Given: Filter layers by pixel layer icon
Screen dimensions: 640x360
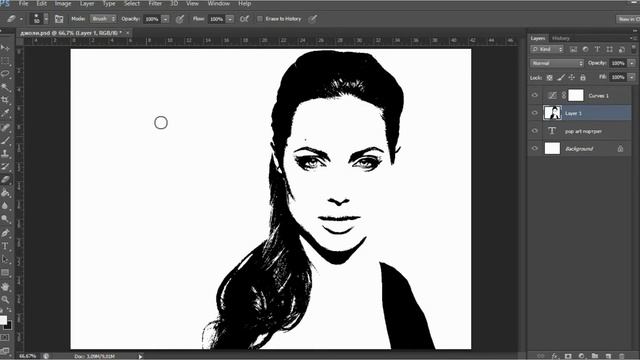Looking at the screenshot, I should coord(573,49).
